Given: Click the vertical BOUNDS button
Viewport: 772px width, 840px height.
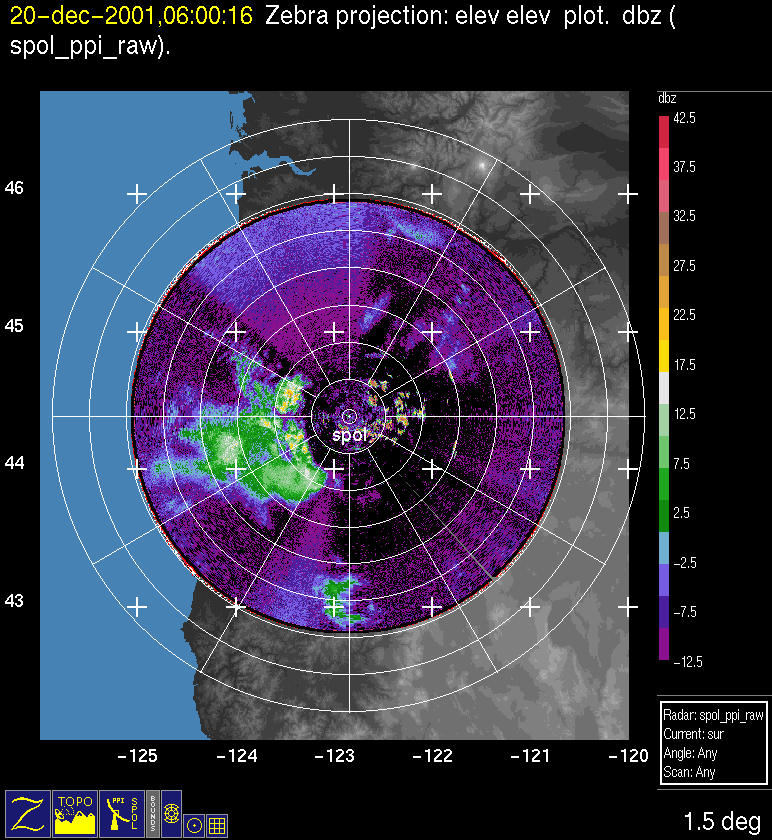Looking at the screenshot, I should pos(152,812).
